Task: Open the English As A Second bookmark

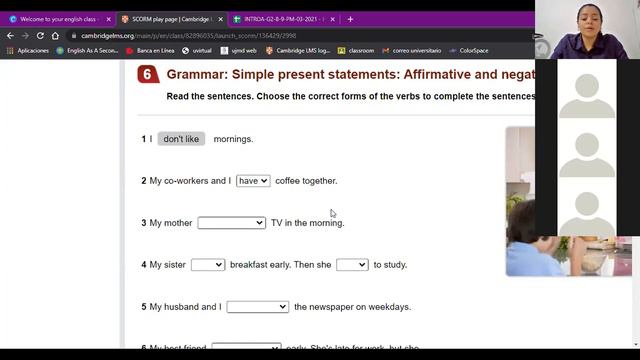Action: (x=87, y=51)
